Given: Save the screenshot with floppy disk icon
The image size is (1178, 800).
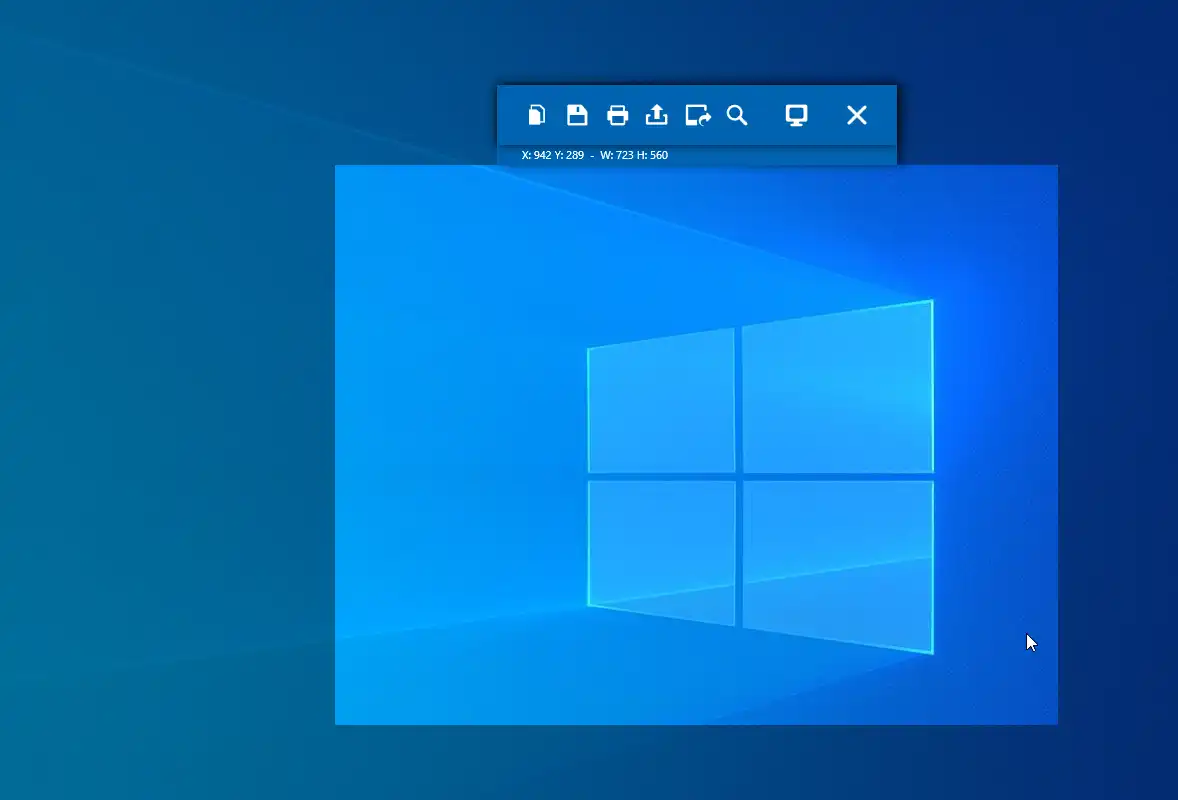Looking at the screenshot, I should click(577, 115).
